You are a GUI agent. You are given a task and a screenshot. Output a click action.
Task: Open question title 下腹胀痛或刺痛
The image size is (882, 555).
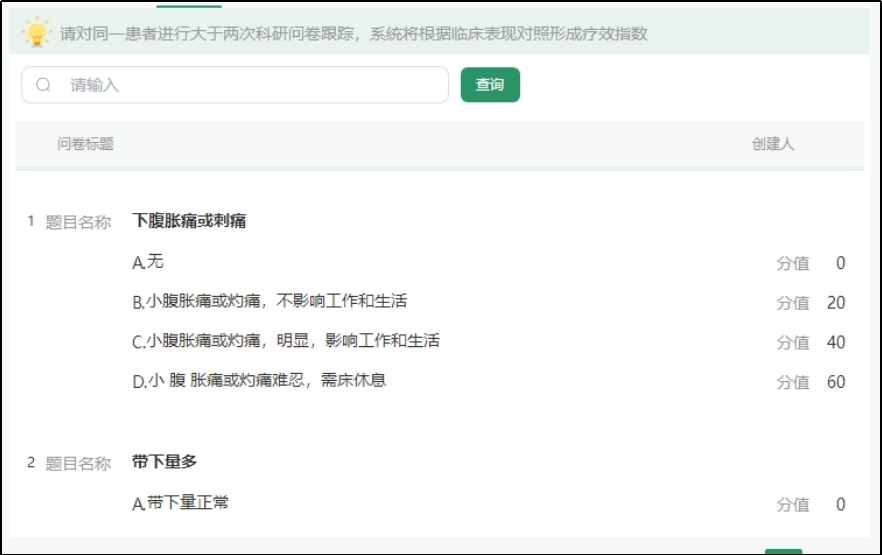click(189, 221)
